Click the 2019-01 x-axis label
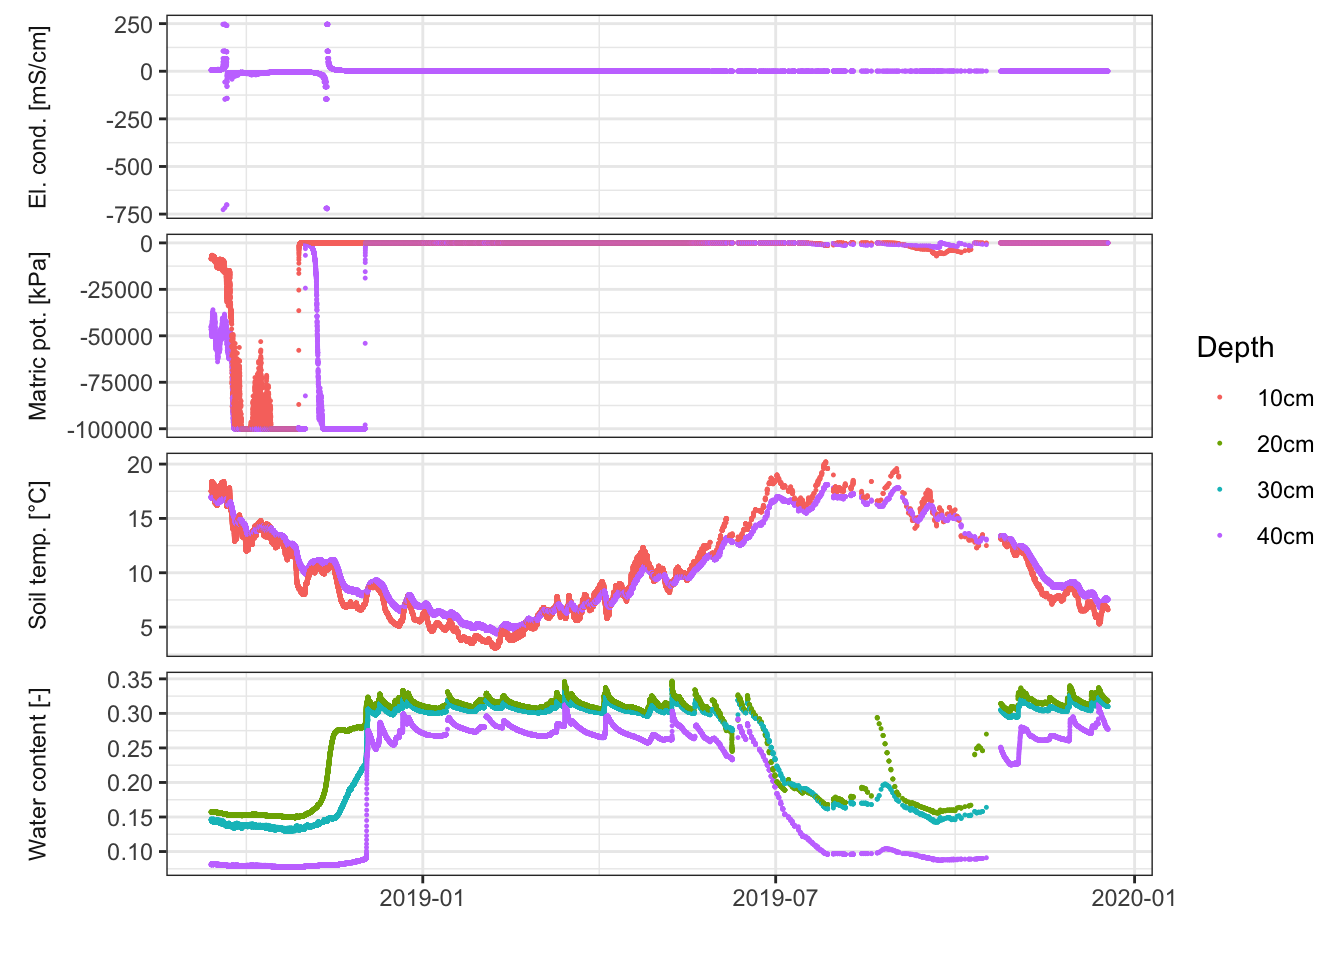 click(x=422, y=898)
